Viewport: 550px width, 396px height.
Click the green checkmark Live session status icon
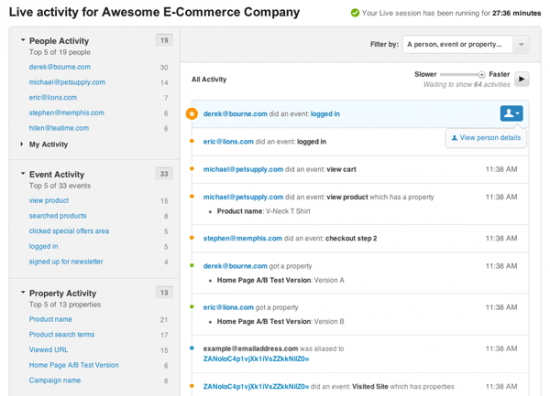point(355,13)
